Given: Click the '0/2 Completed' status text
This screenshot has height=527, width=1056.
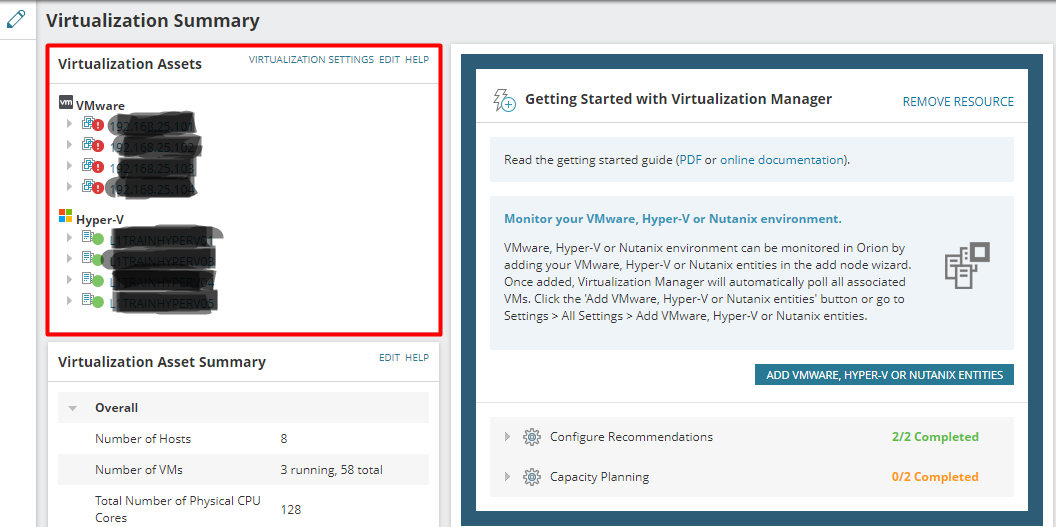Looking at the screenshot, I should [x=935, y=477].
